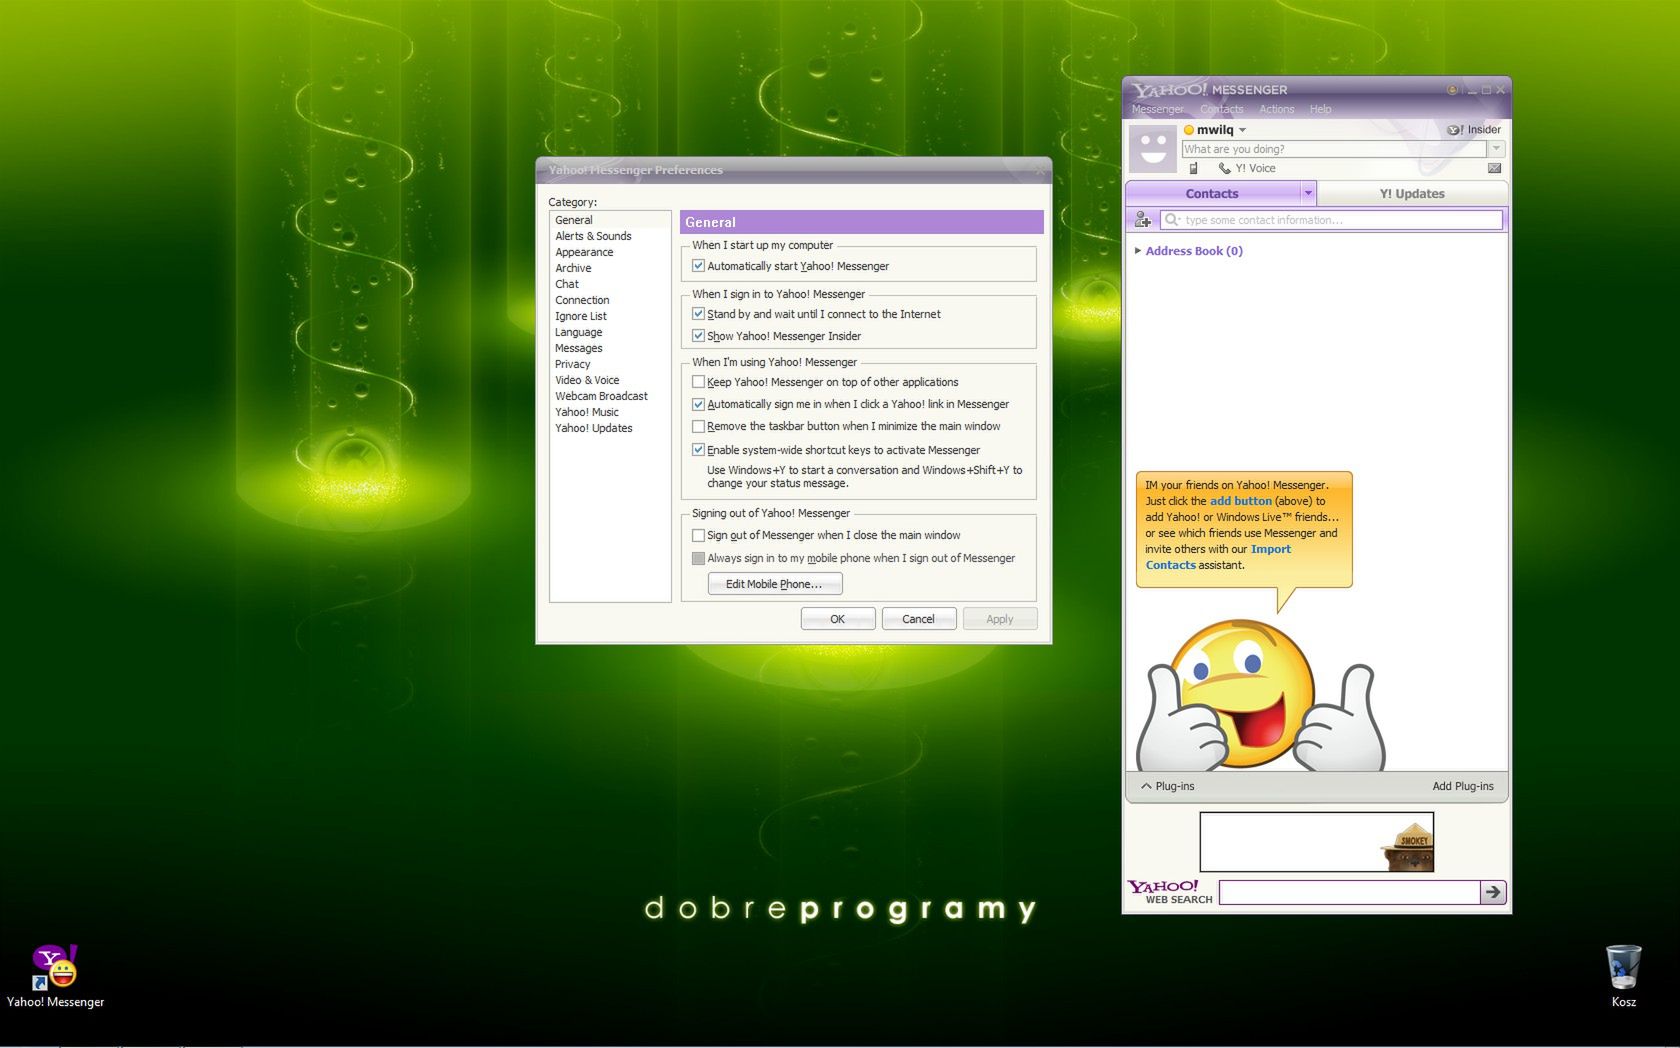Open the Contacts menu in menu bar
This screenshot has width=1680, height=1048.
pyautogui.click(x=1221, y=109)
